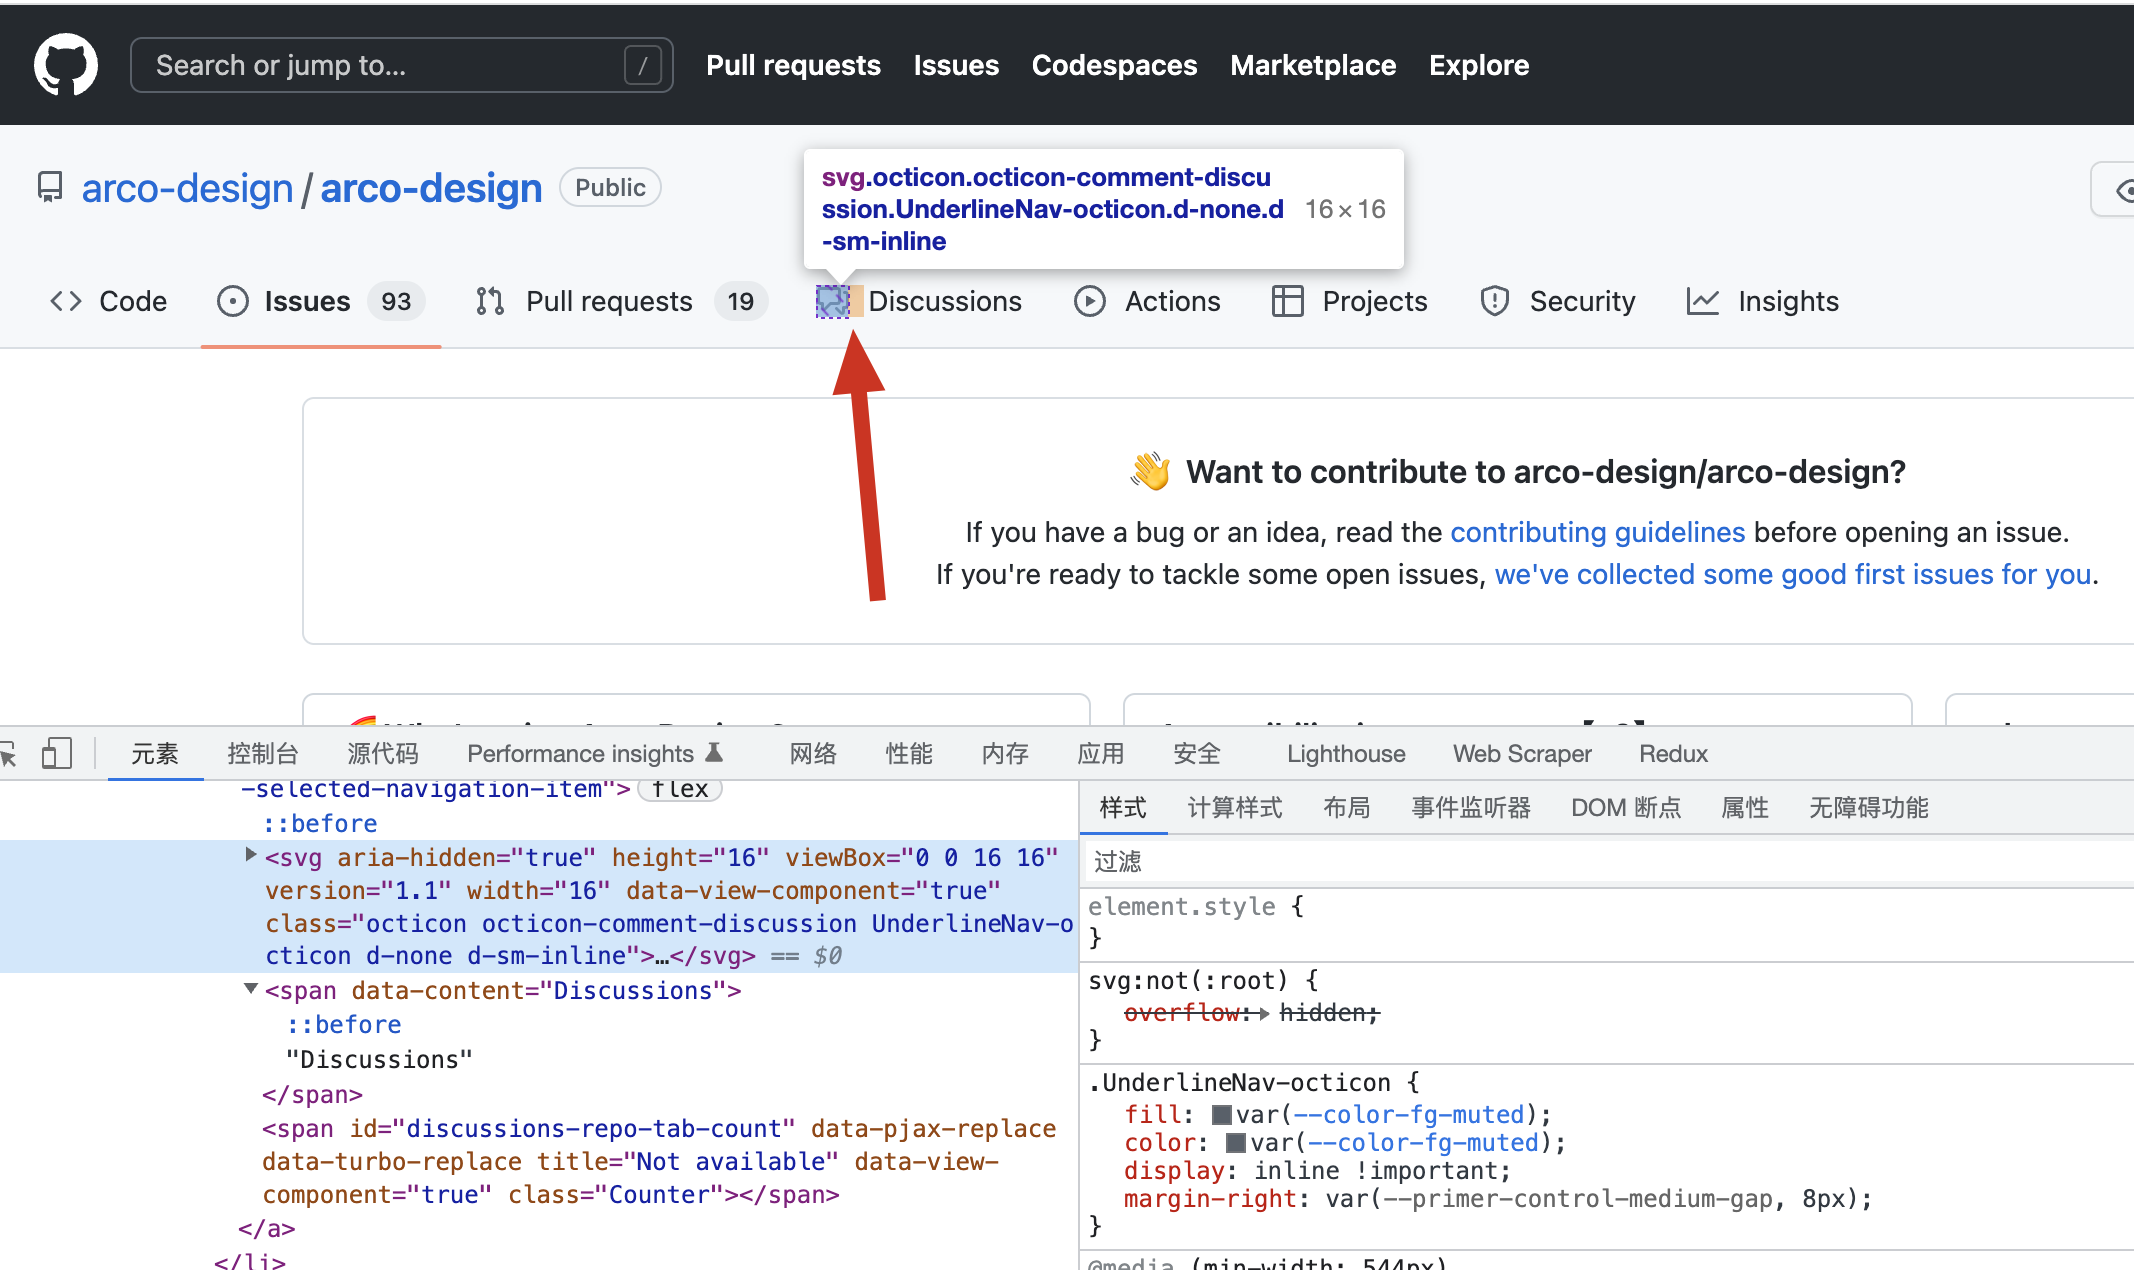
Task: Click the Security shield icon
Action: tap(1494, 301)
